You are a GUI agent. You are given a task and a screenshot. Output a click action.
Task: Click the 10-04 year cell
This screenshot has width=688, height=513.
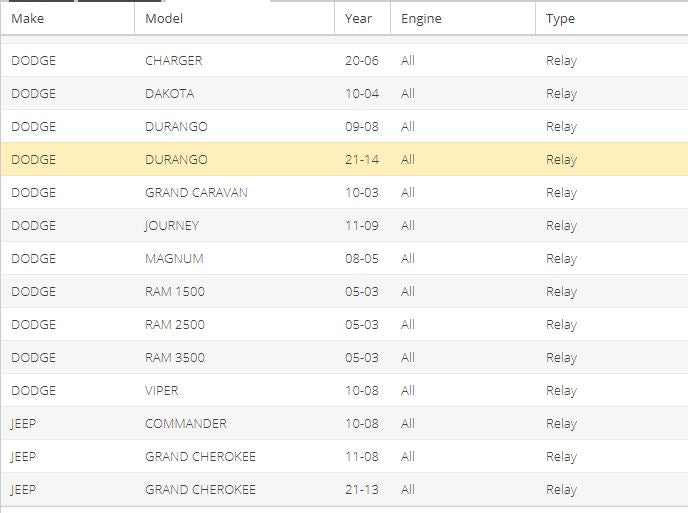pyautogui.click(x=362, y=93)
